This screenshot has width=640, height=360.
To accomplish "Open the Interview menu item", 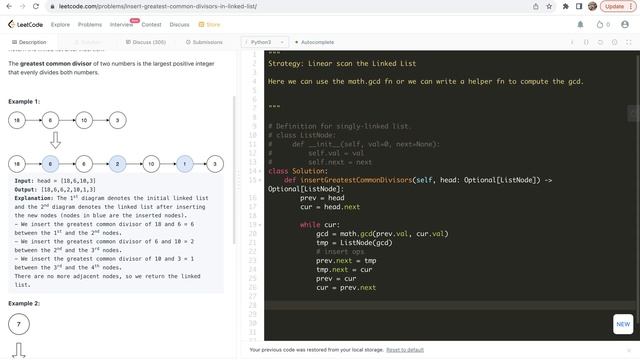I will (121, 24).
